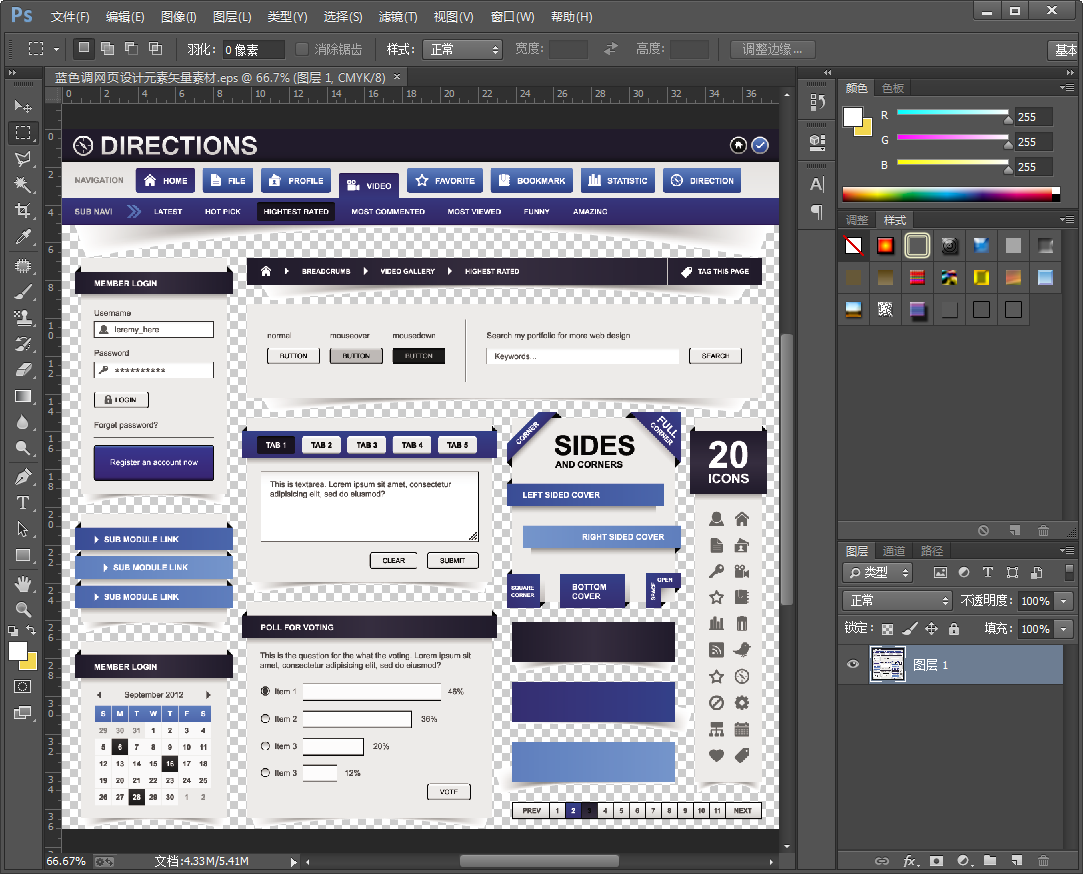
Task: Open the 滤镜(T) menu
Action: tap(398, 17)
